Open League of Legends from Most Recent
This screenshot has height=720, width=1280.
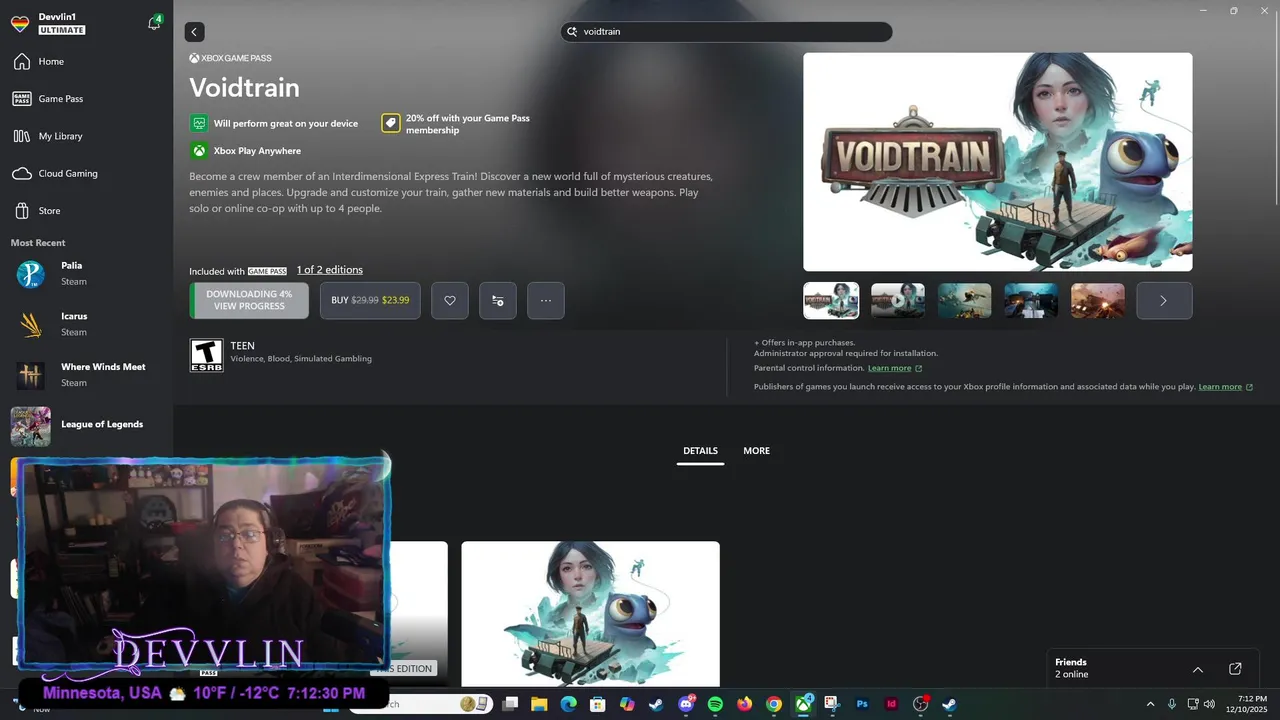coord(86,426)
